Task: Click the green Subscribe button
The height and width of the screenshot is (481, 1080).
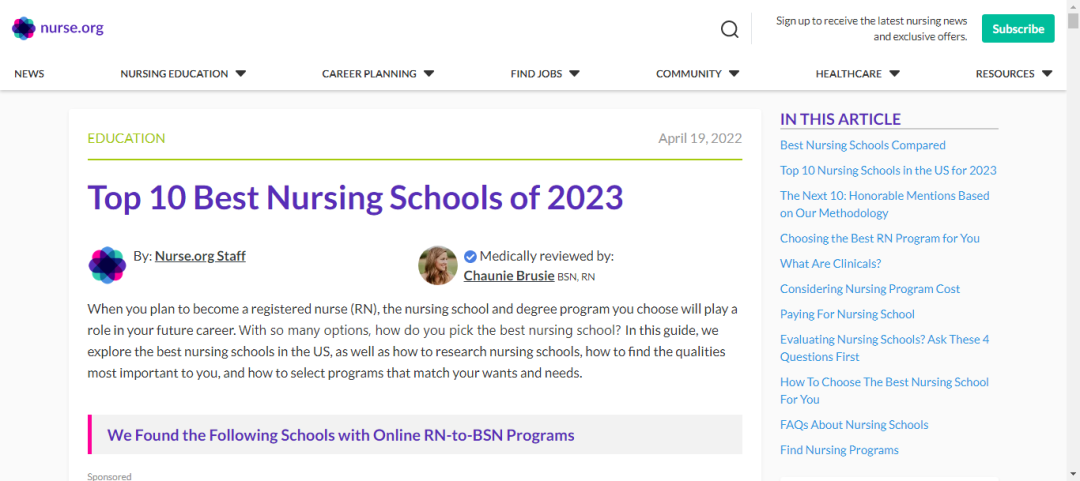Action: click(x=1018, y=29)
